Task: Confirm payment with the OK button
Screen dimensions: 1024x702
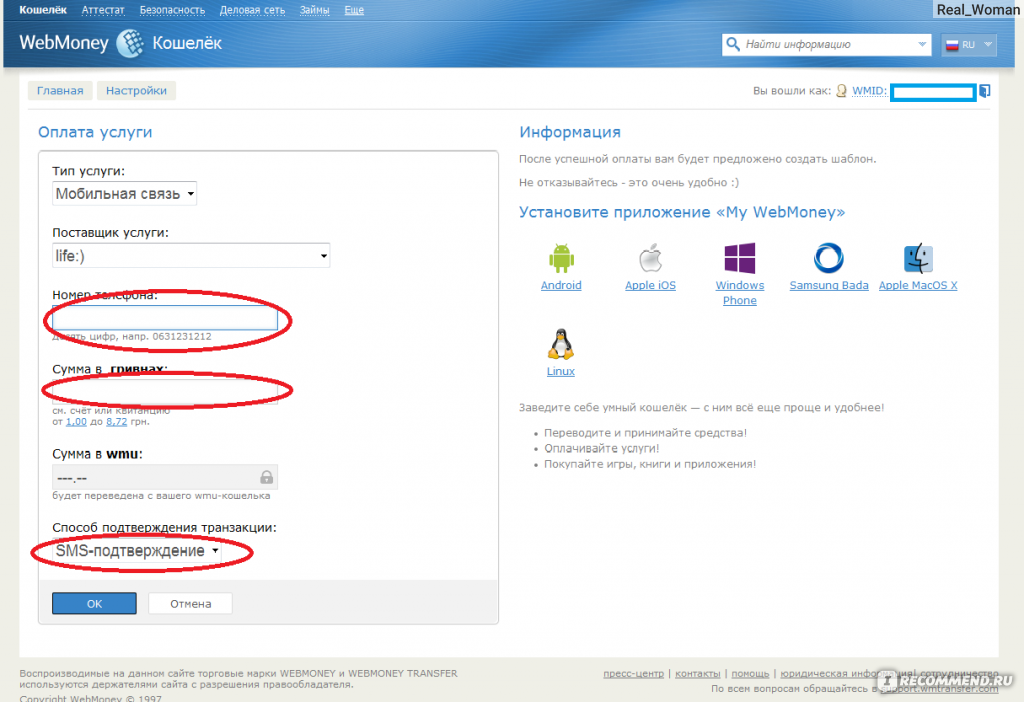Action: 94,603
